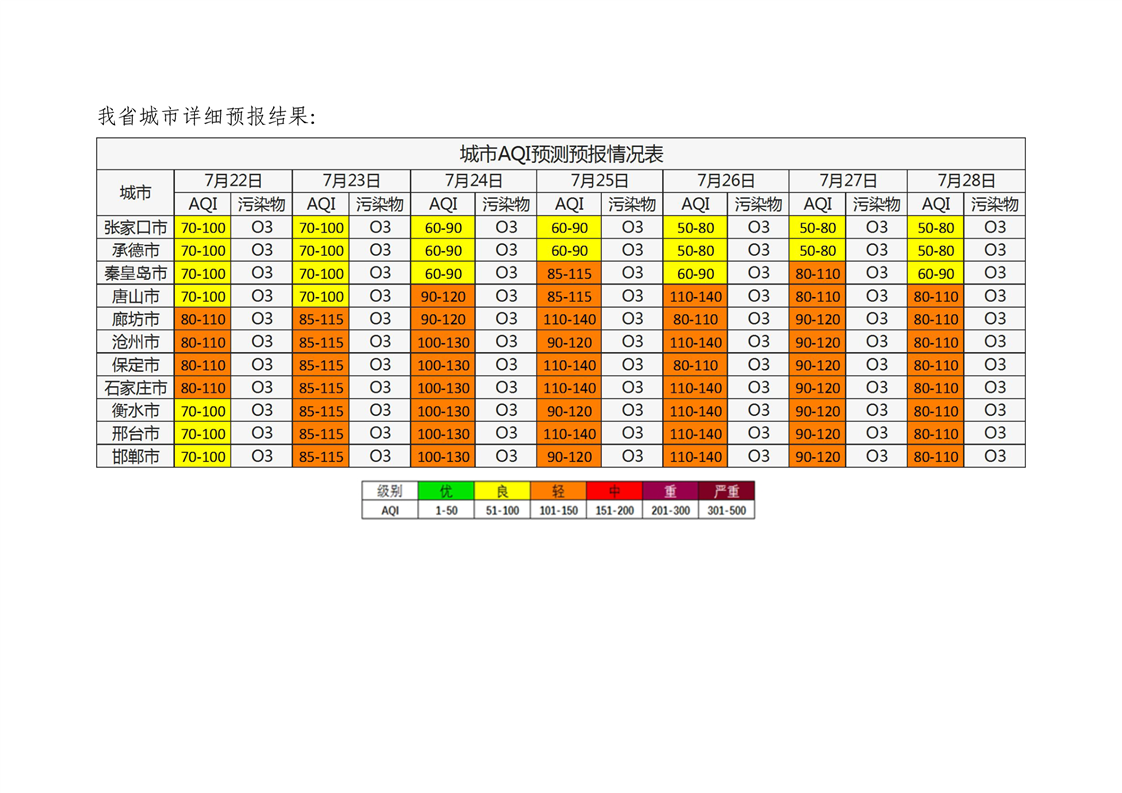Click the dark maroon 严重 legend swatch
Screen dimensions: 1122x793
pos(726,491)
